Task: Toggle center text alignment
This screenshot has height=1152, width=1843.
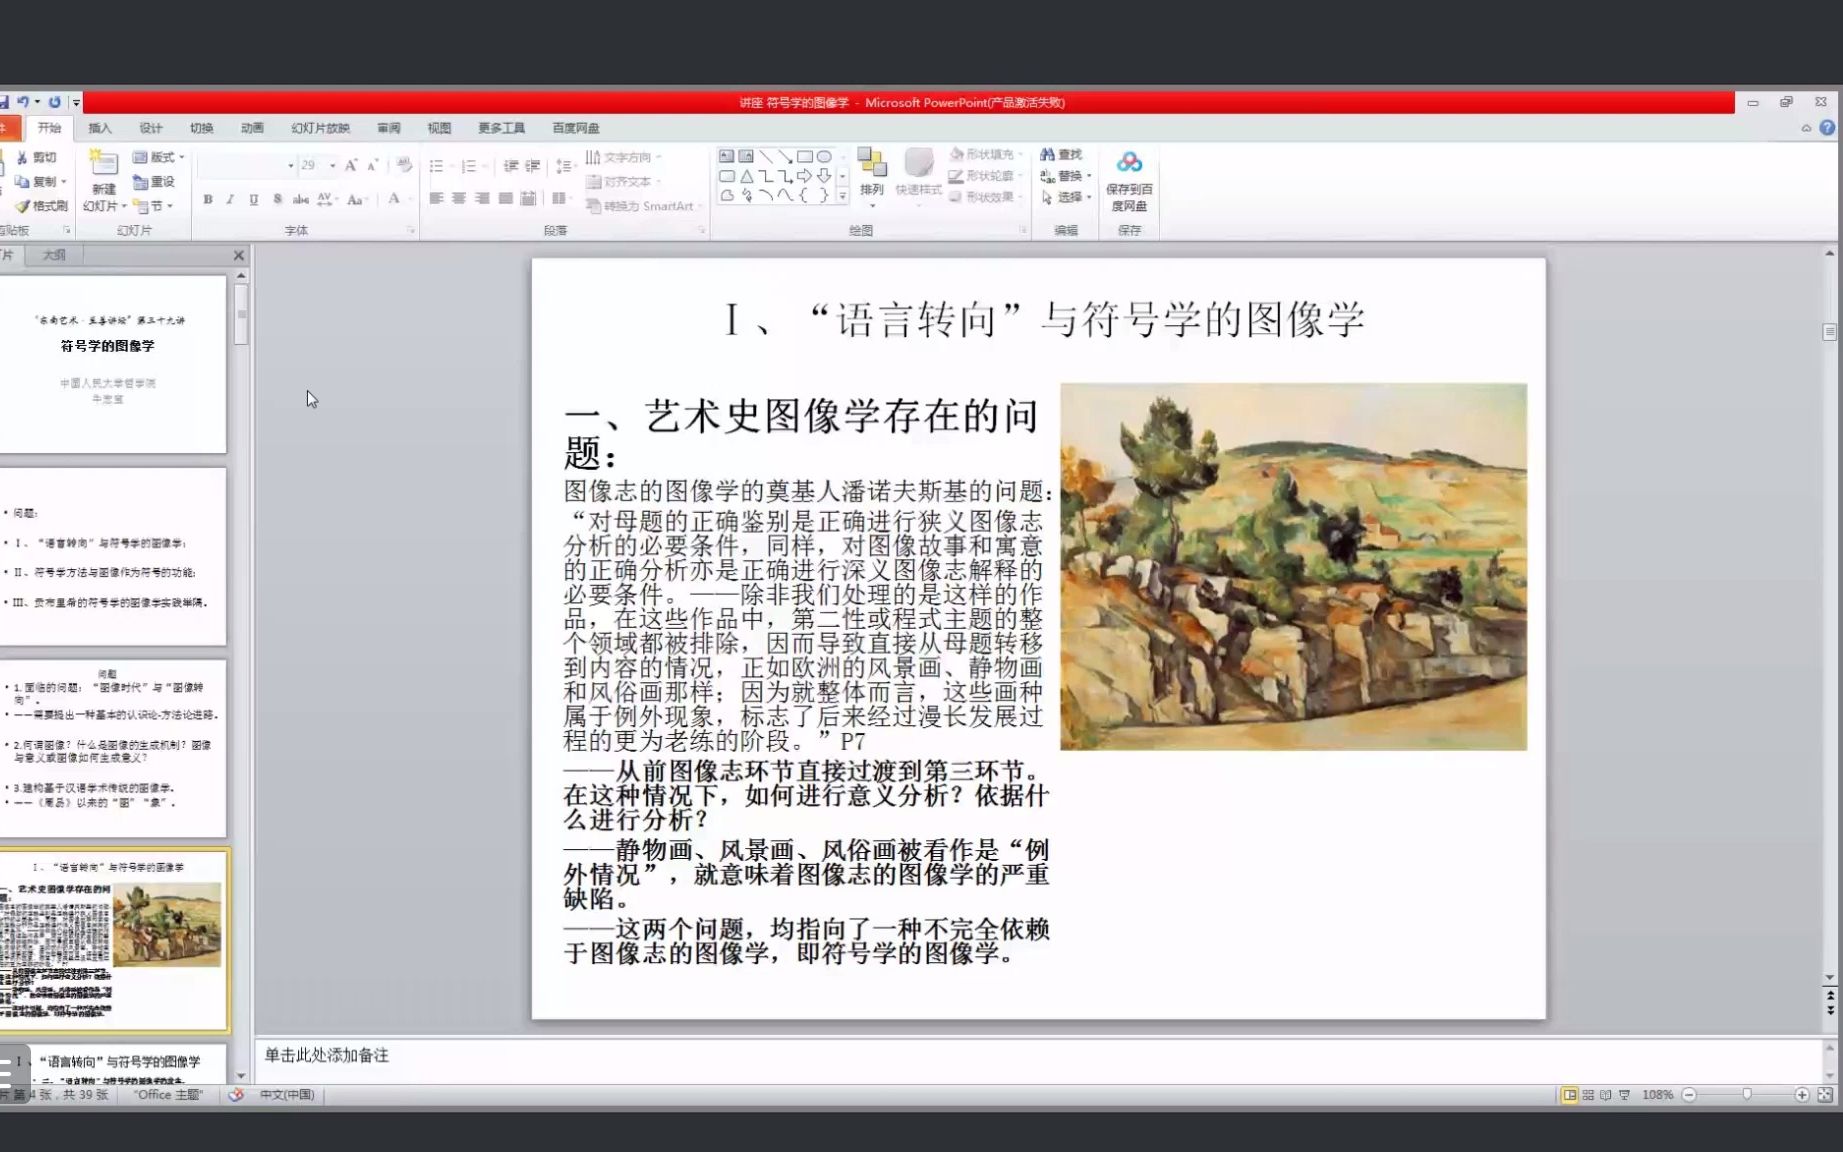Action: click(459, 199)
